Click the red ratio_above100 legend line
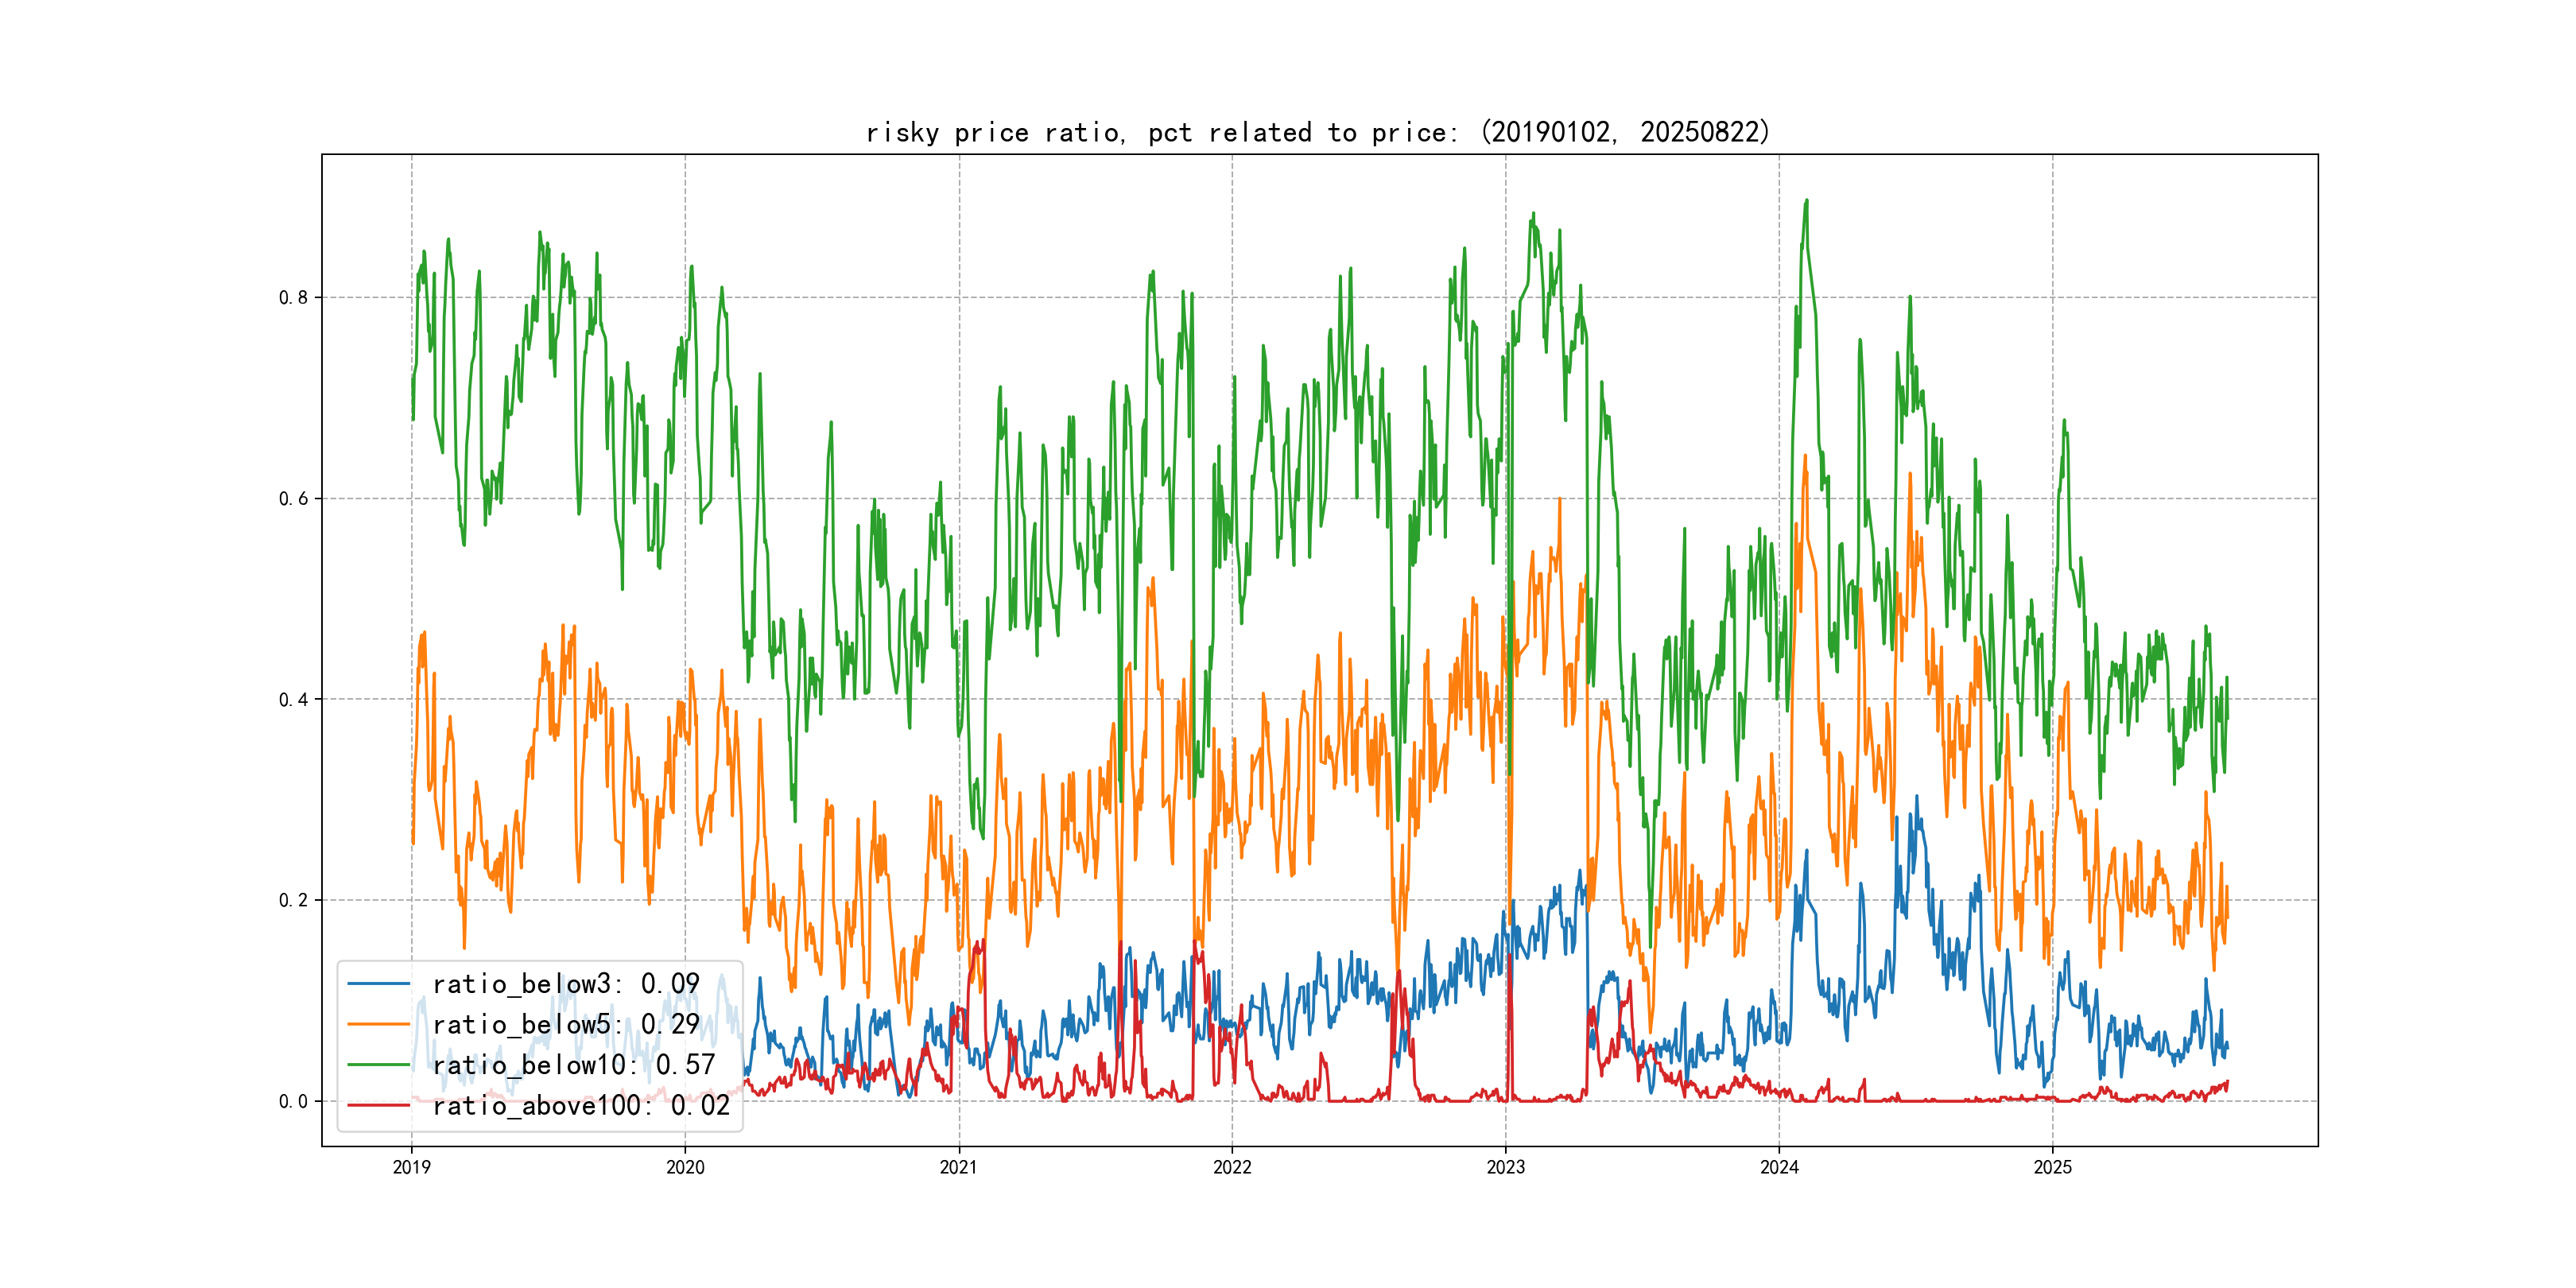The width and height of the screenshot is (2576, 1288). [x=378, y=1105]
